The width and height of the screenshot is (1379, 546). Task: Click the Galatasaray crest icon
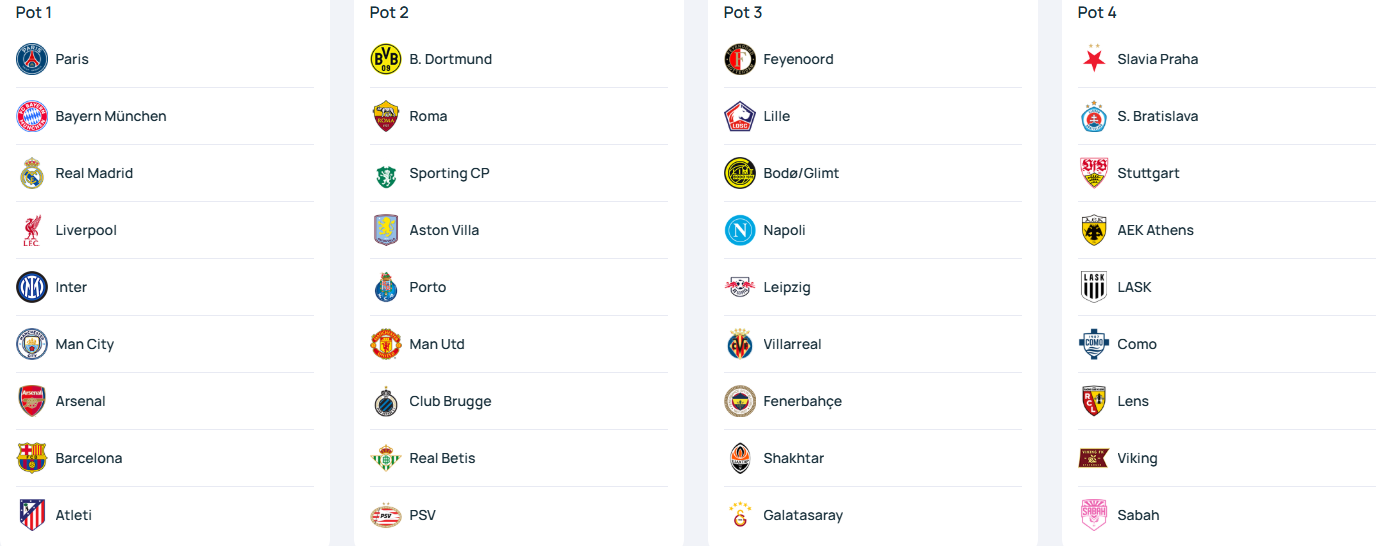pyautogui.click(x=740, y=515)
